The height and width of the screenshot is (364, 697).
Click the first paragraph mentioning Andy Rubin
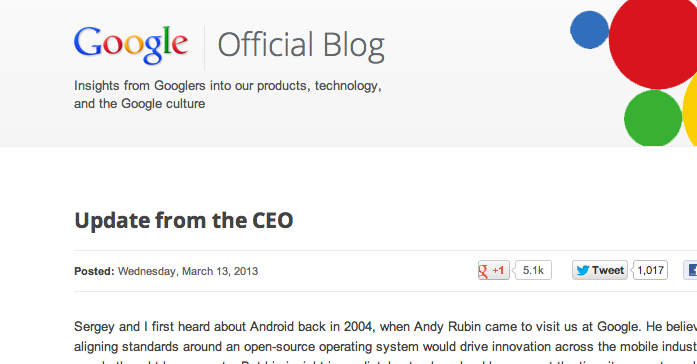(385, 327)
